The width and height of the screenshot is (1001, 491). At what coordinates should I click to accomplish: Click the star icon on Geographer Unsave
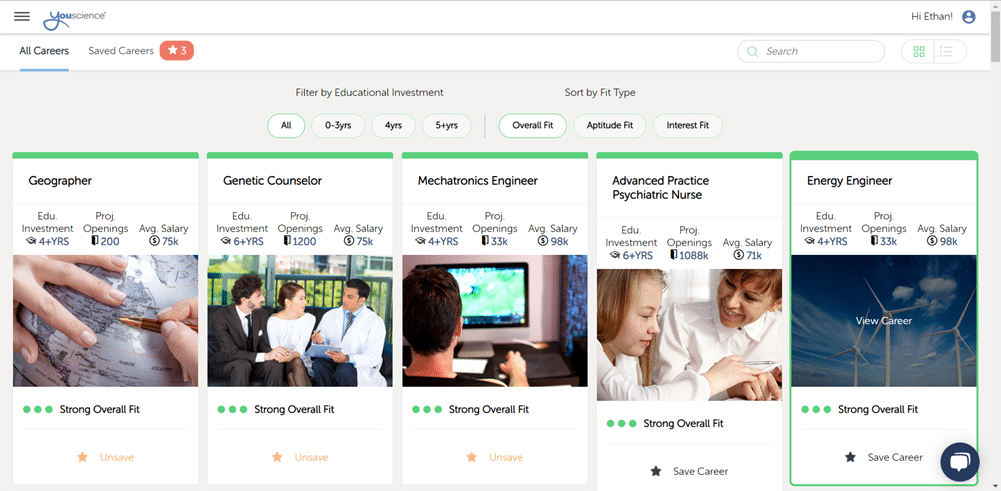pyautogui.click(x=82, y=457)
